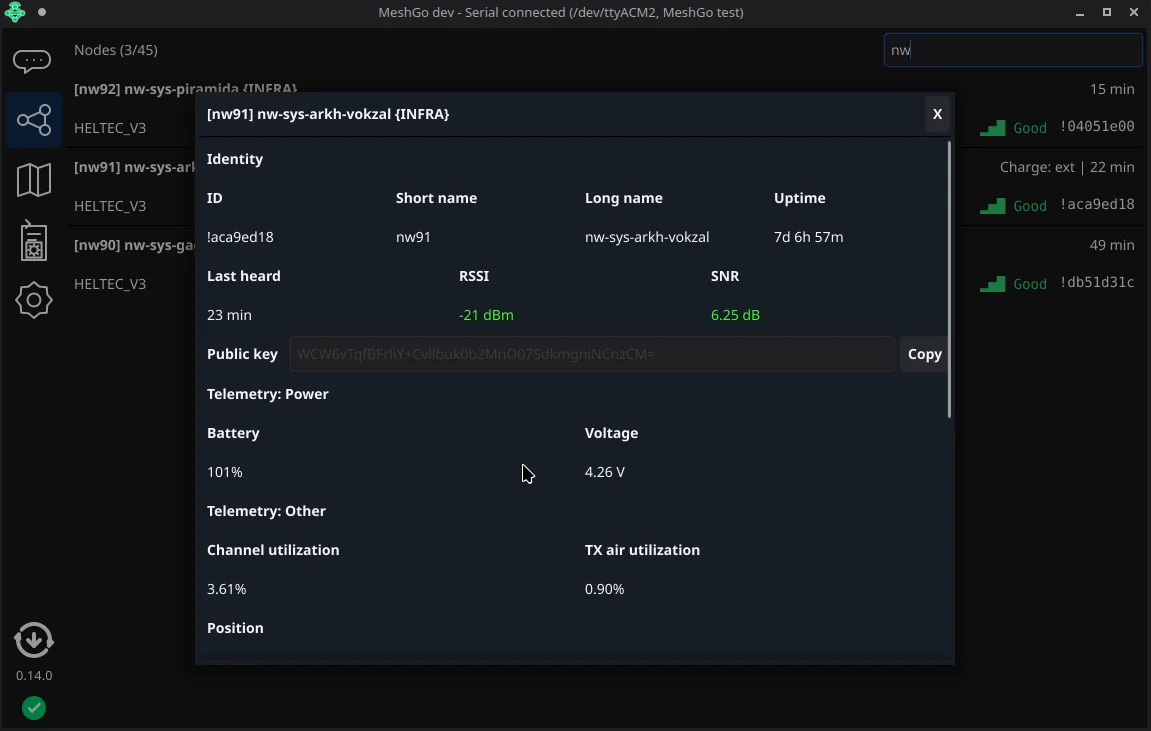Click the short name value nw91
Image resolution: width=1151 pixels, height=731 pixels.
point(413,237)
